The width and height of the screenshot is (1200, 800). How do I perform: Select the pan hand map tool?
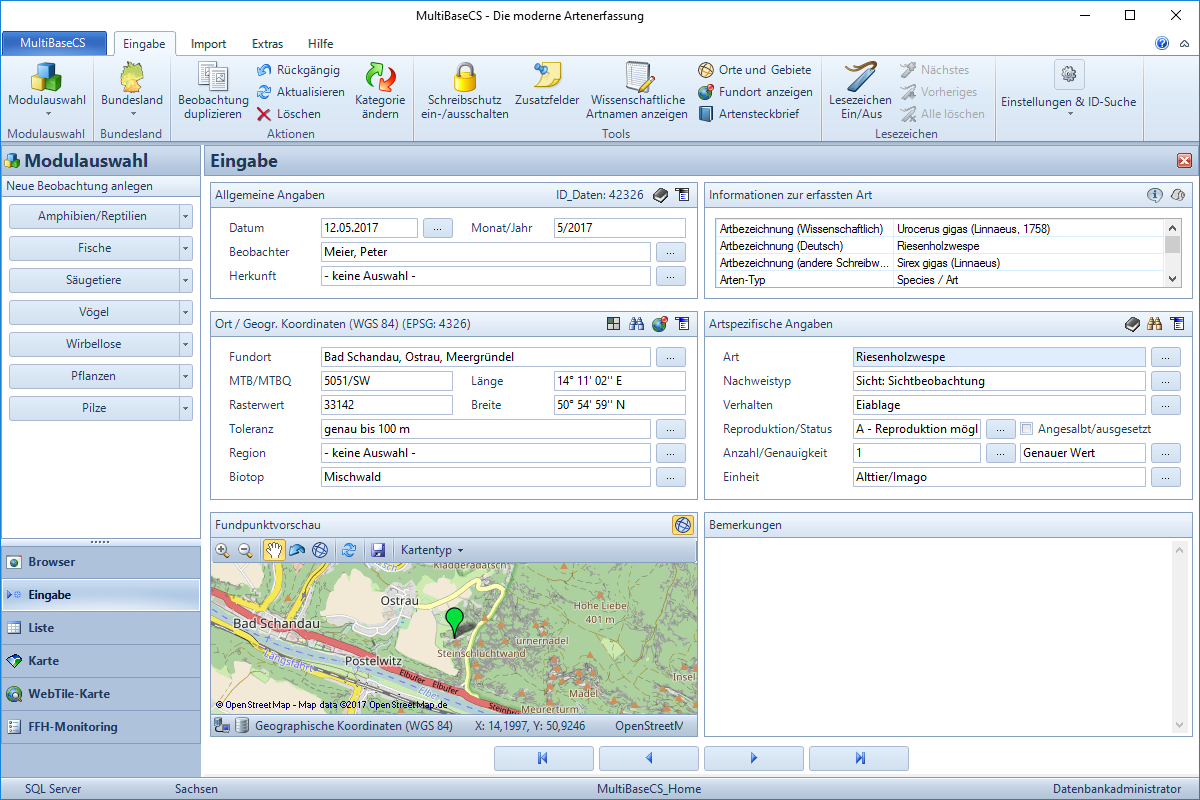pyautogui.click(x=273, y=550)
